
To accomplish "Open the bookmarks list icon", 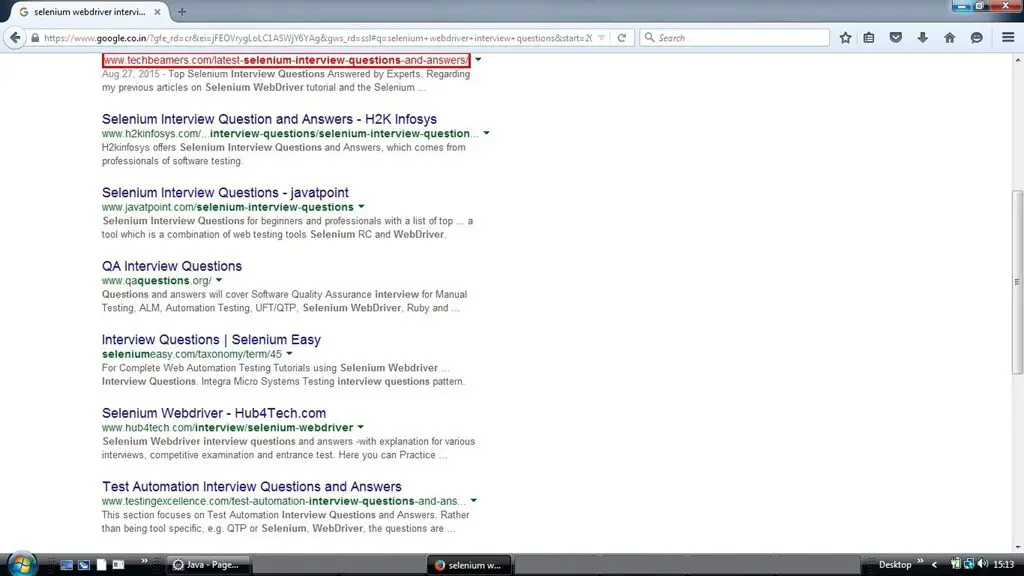I will 869,38.
